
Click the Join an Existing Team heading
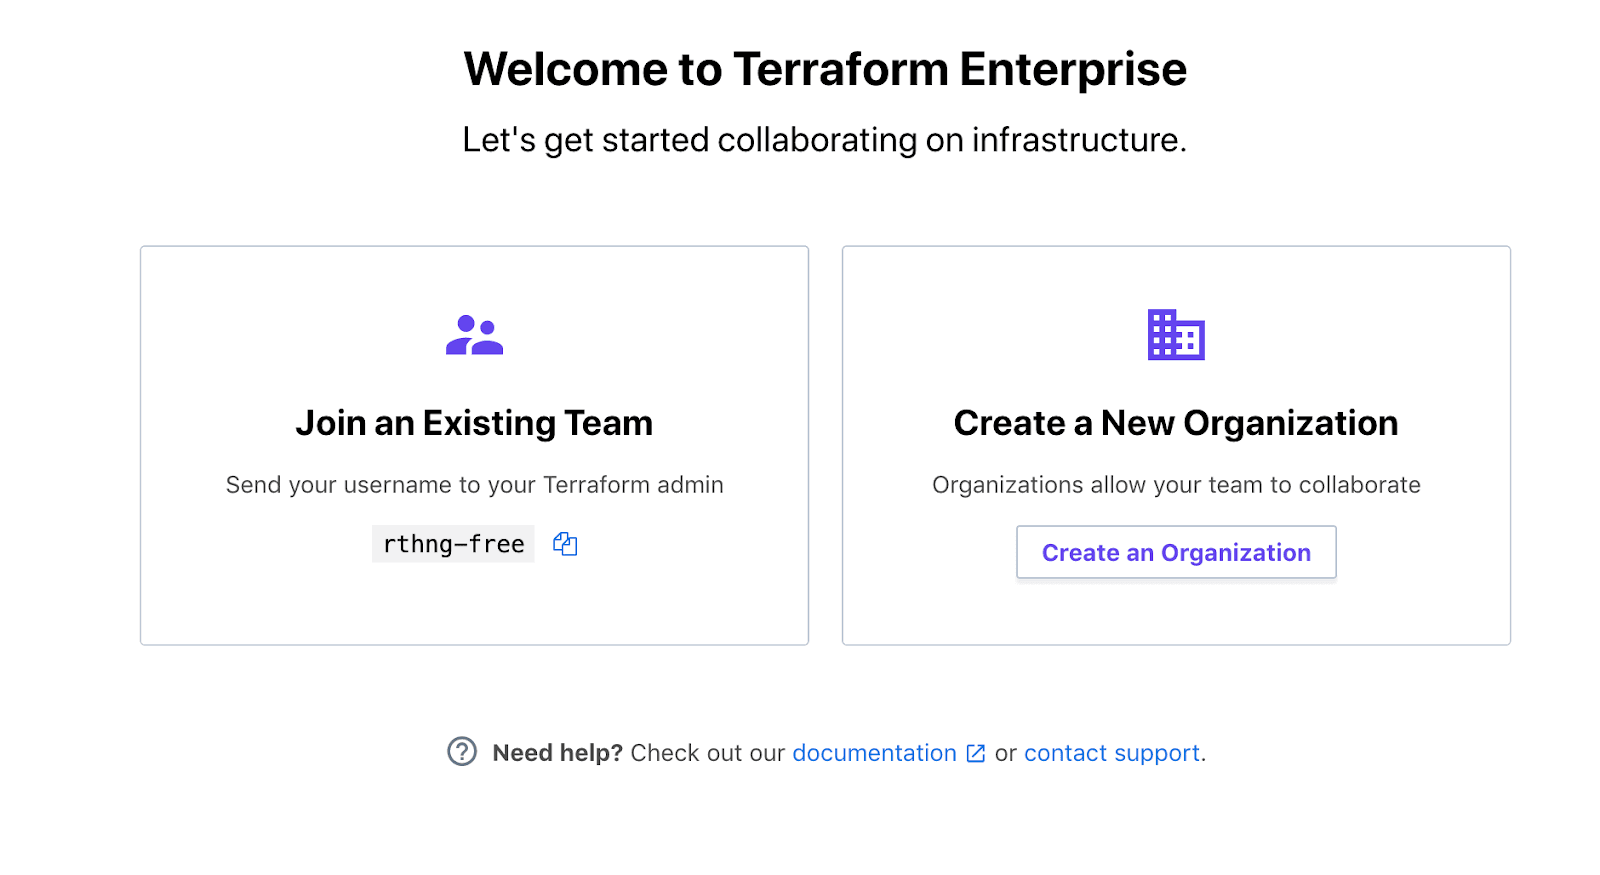[x=474, y=423]
